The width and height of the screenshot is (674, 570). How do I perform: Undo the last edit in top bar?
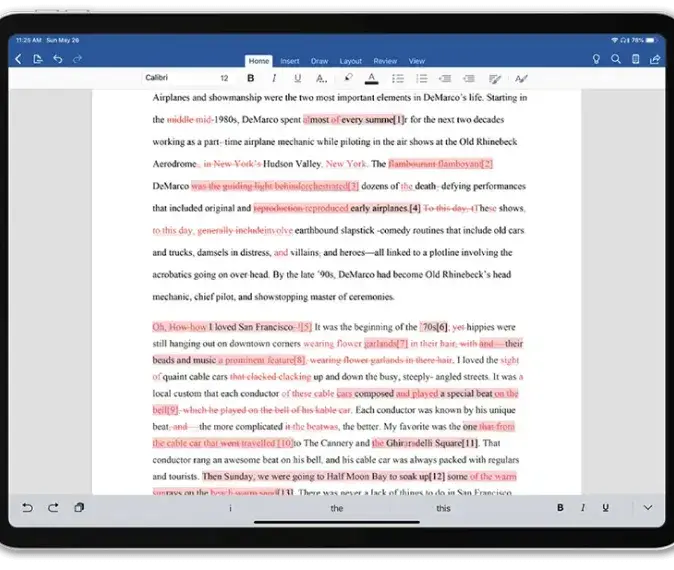[x=58, y=60]
